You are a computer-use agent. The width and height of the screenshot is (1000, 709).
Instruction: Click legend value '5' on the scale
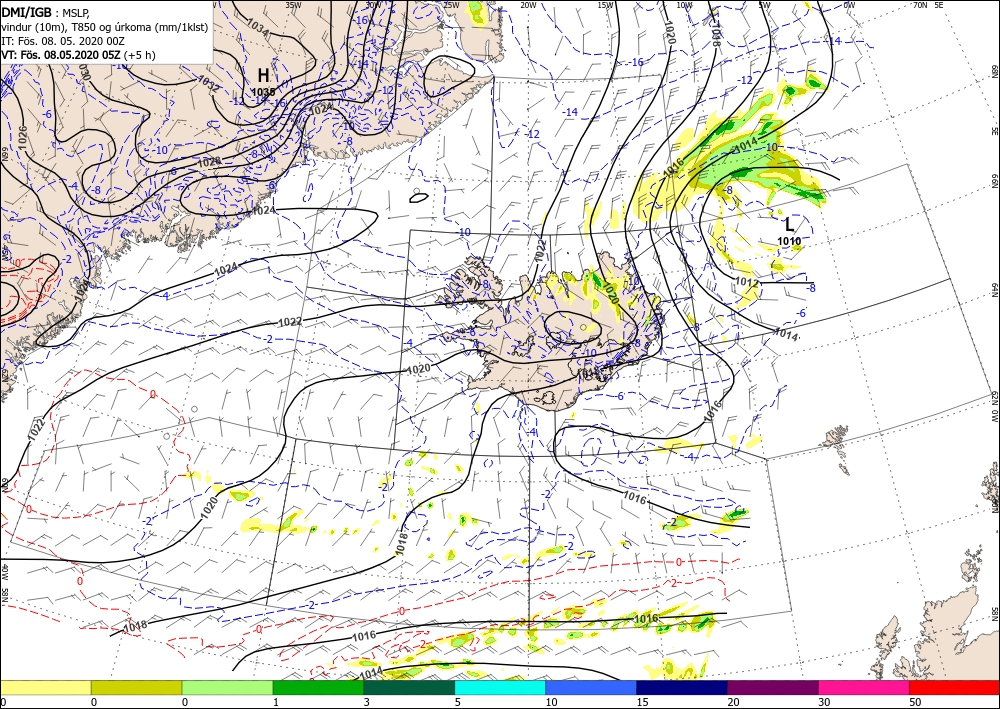pyautogui.click(x=457, y=702)
